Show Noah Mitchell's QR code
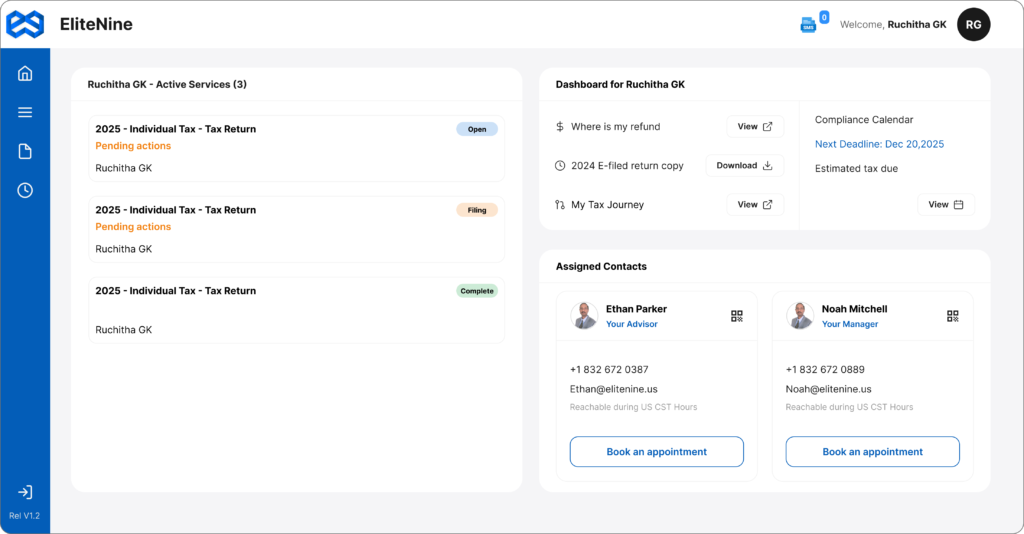The image size is (1024, 534). [953, 316]
